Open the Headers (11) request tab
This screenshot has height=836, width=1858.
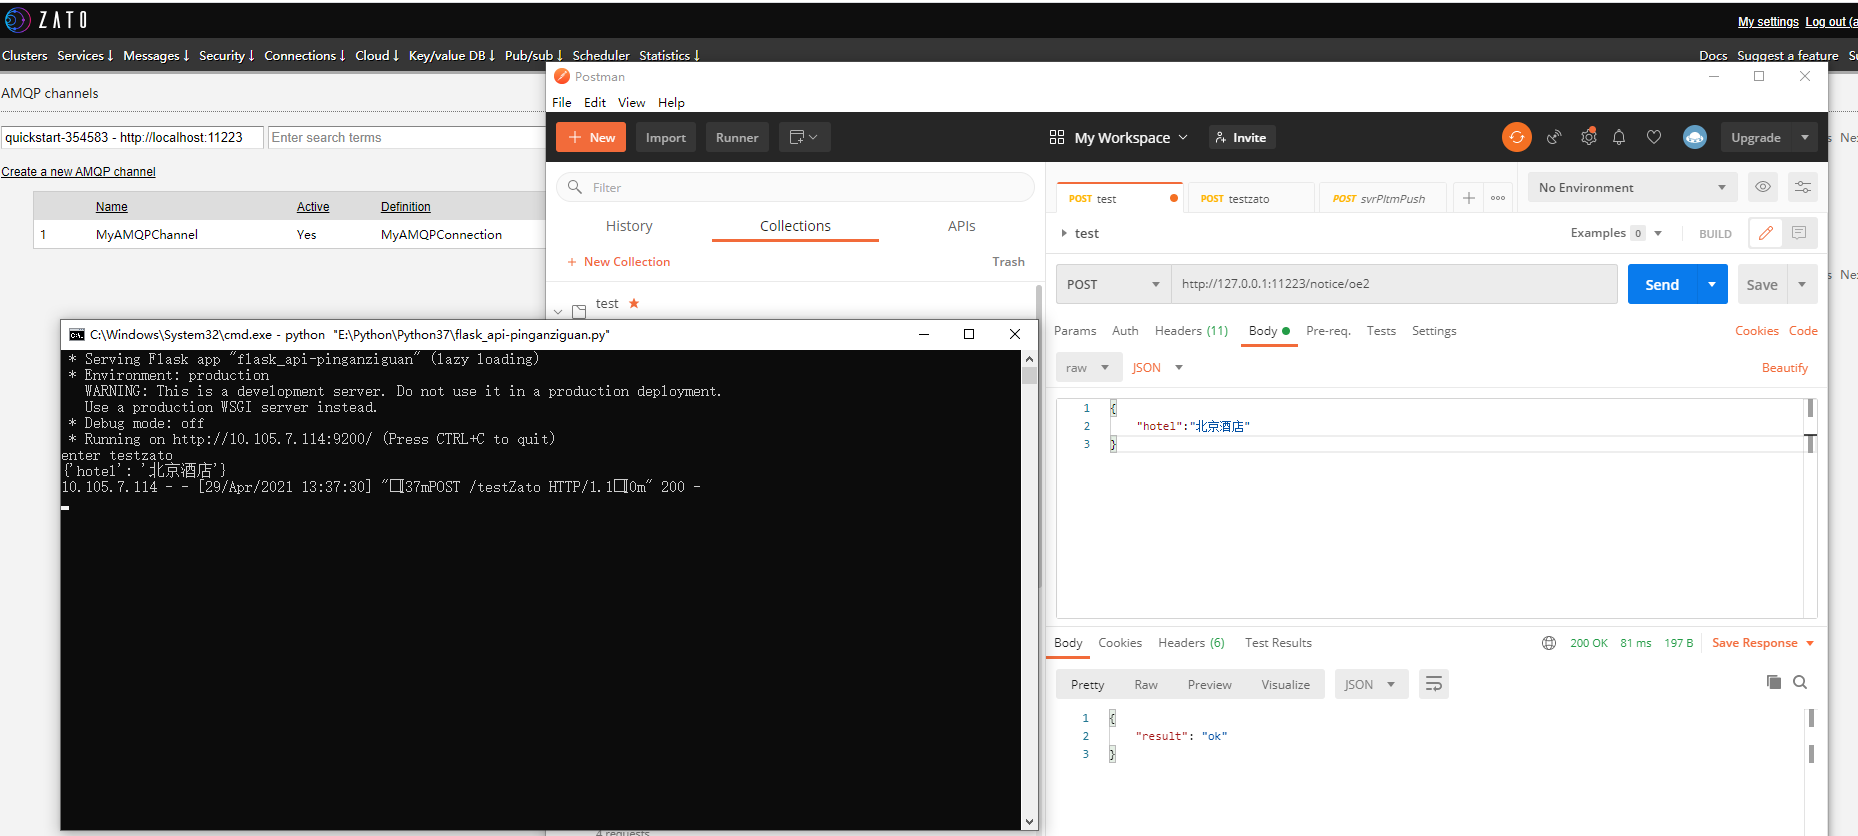coord(1191,330)
